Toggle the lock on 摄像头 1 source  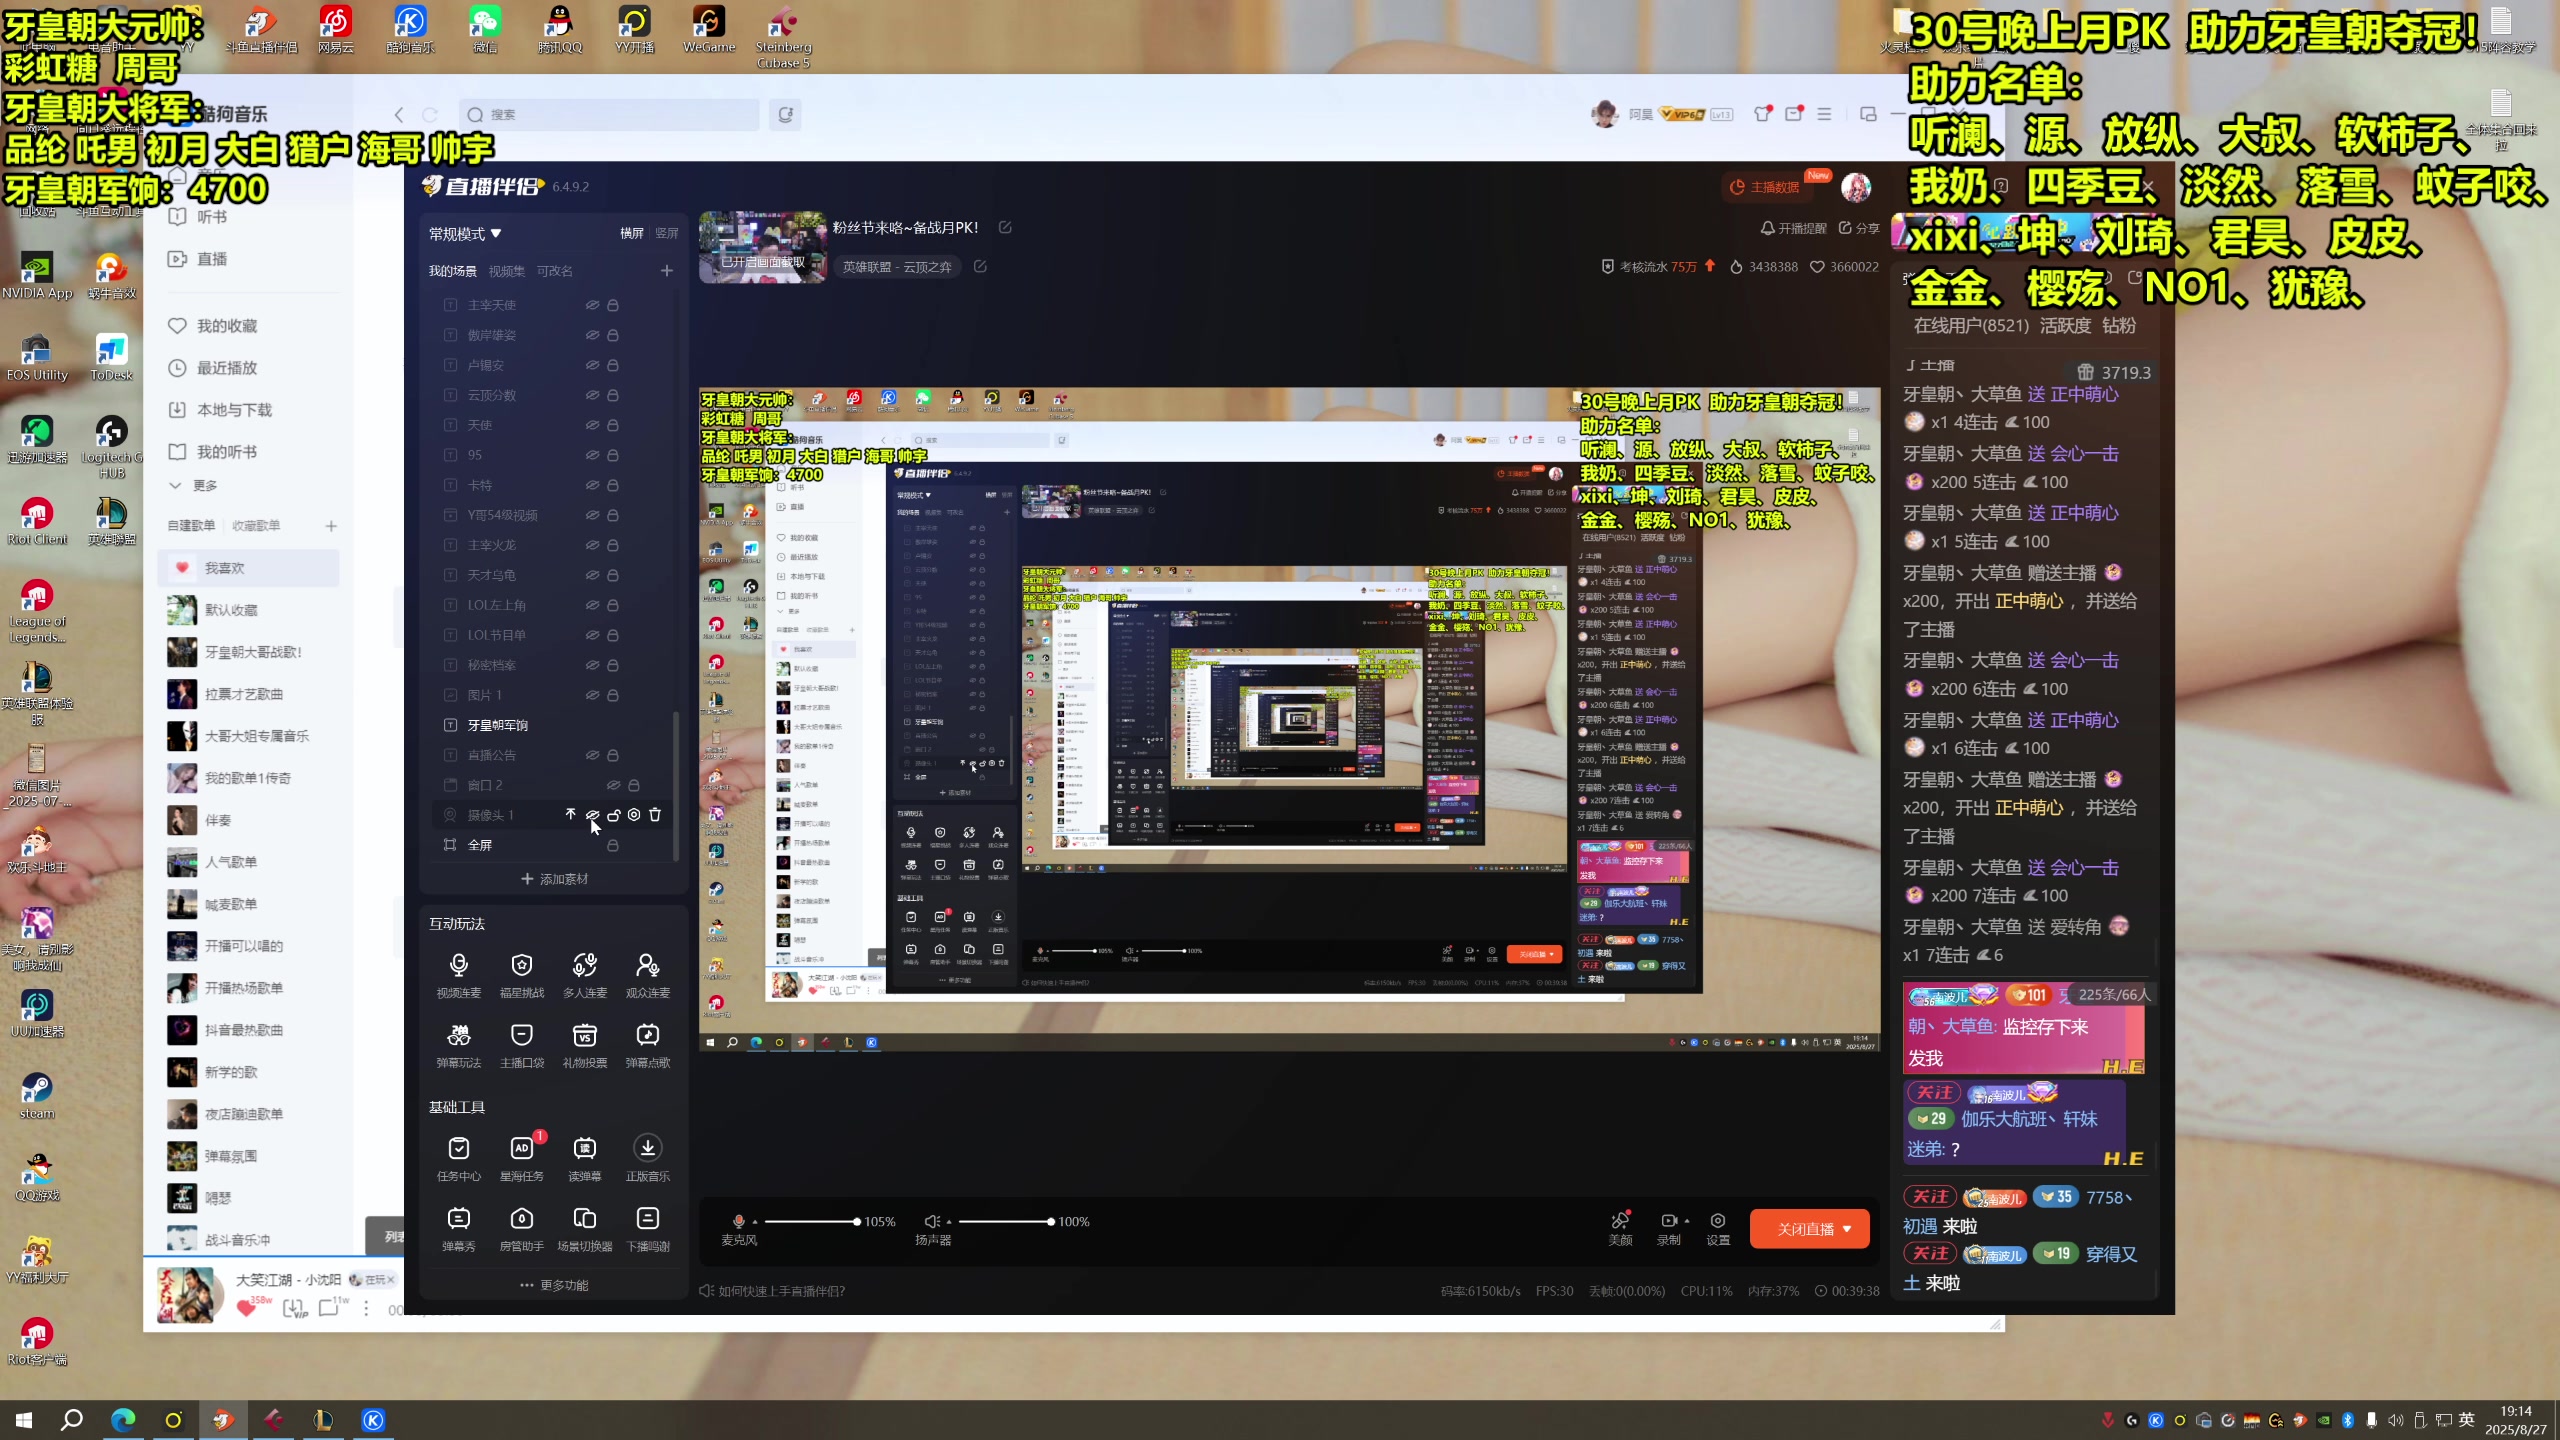[x=614, y=814]
